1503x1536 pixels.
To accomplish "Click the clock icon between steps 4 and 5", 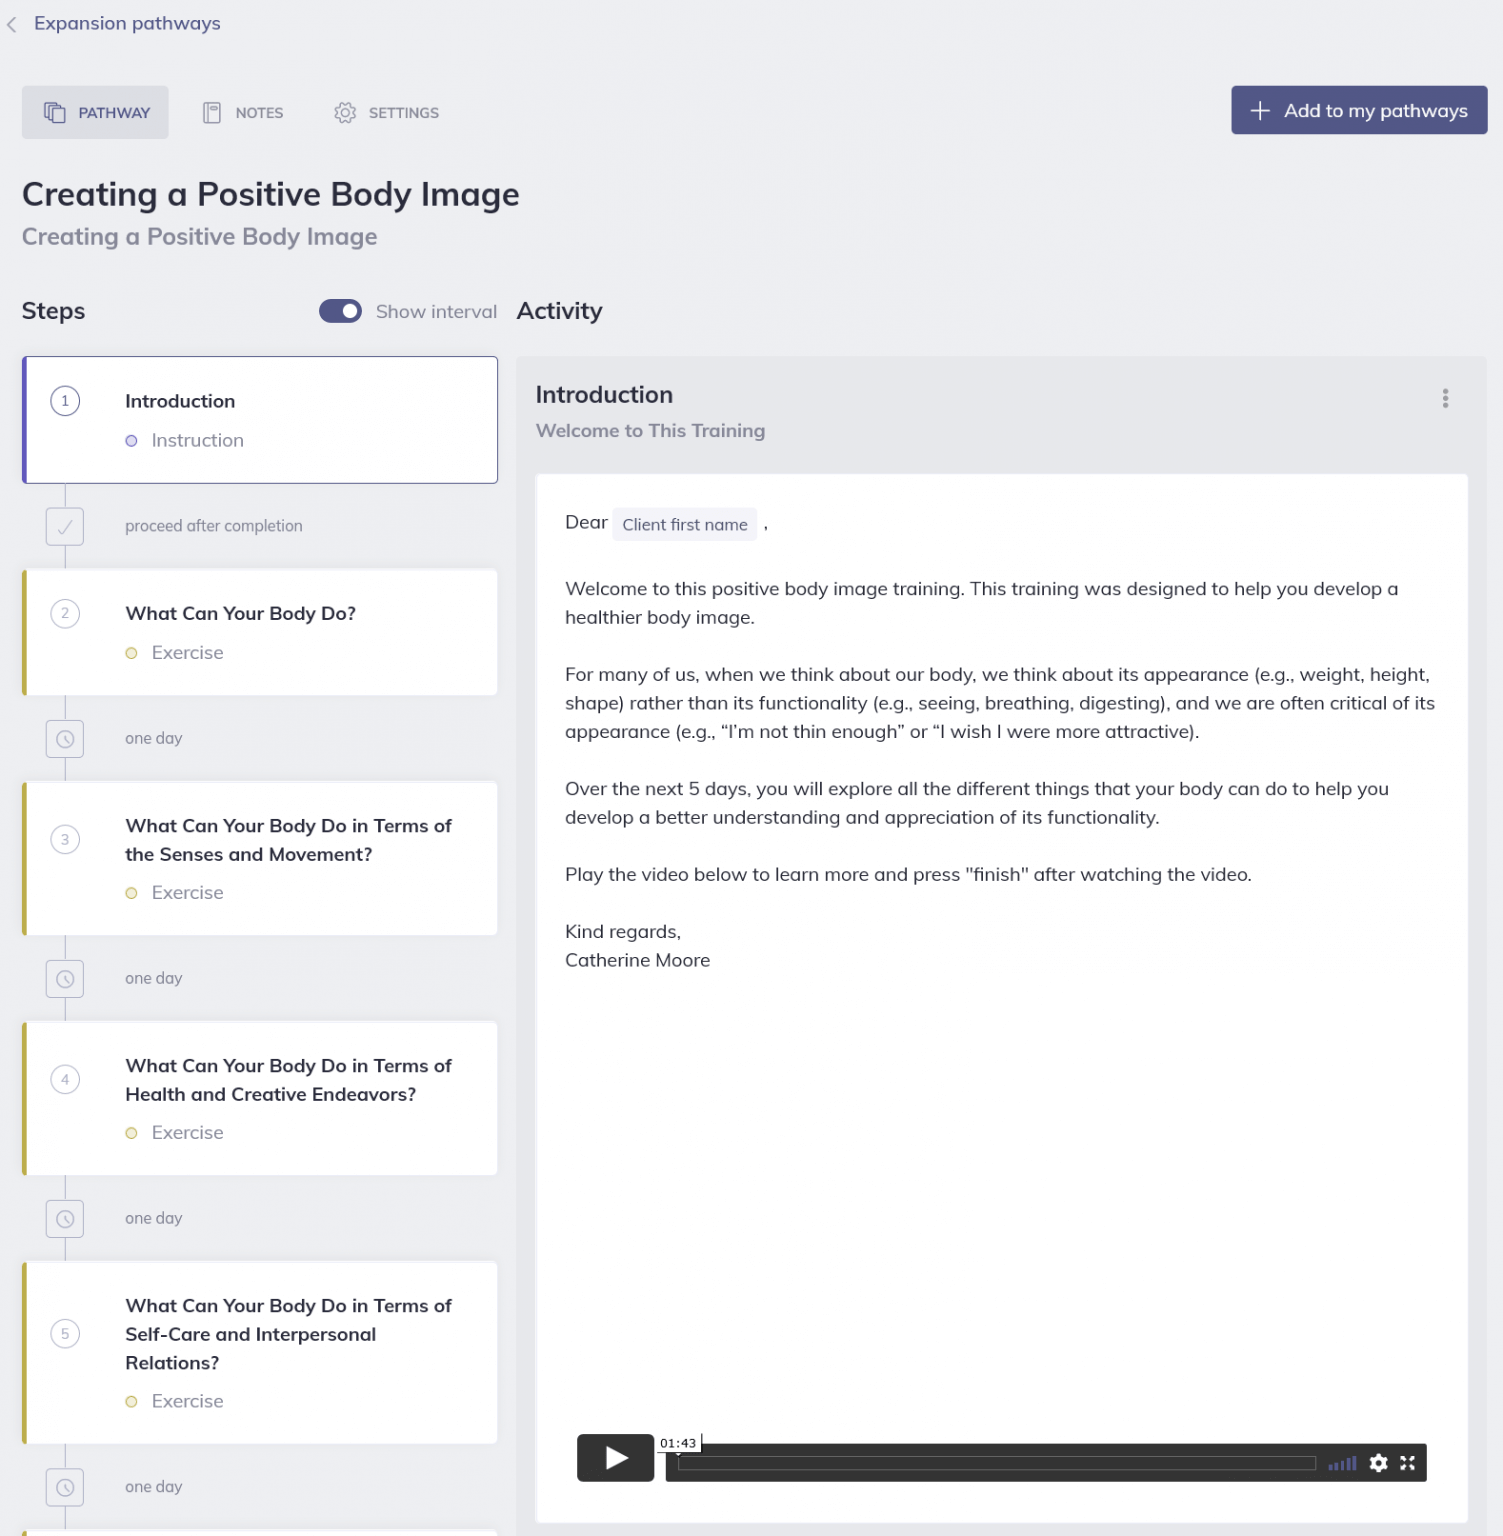I will [x=64, y=1219].
